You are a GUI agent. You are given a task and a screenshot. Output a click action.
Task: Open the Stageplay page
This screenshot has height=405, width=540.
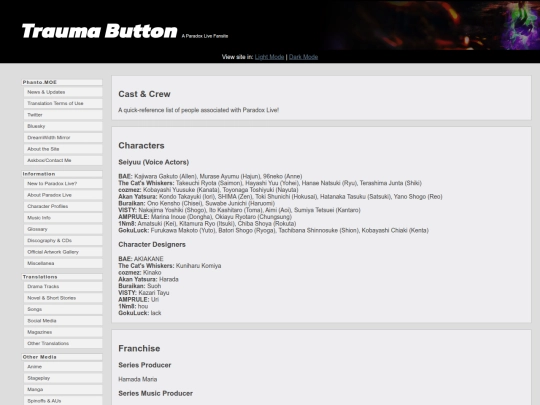[63, 378]
